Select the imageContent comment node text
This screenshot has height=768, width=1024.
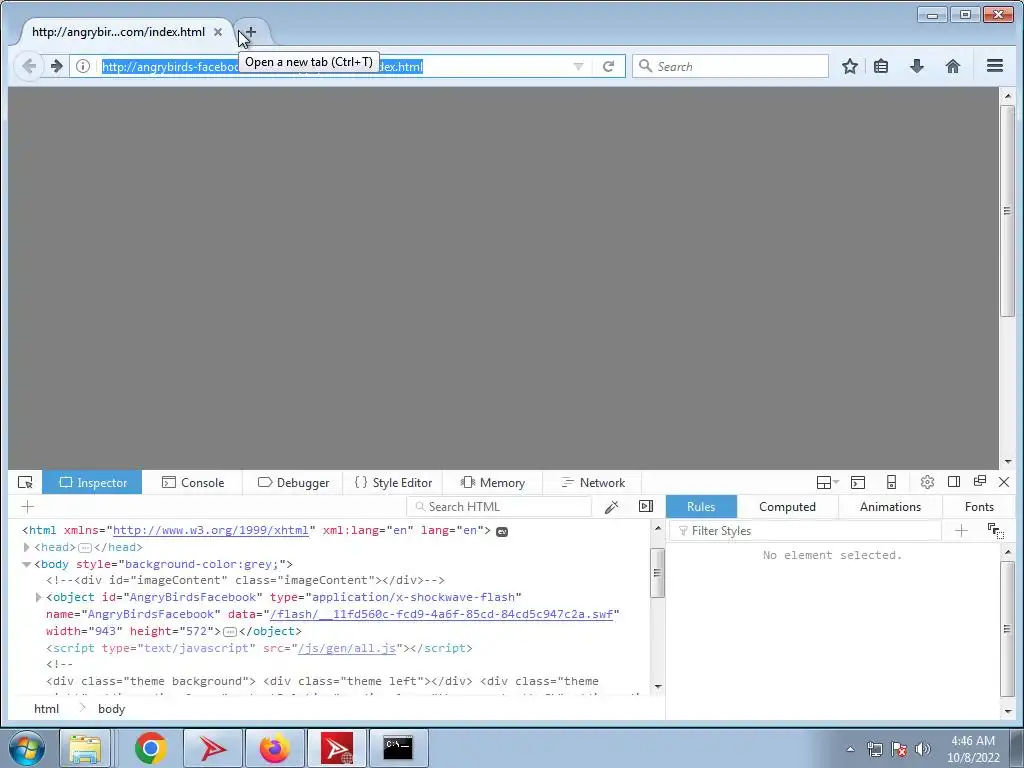246,581
